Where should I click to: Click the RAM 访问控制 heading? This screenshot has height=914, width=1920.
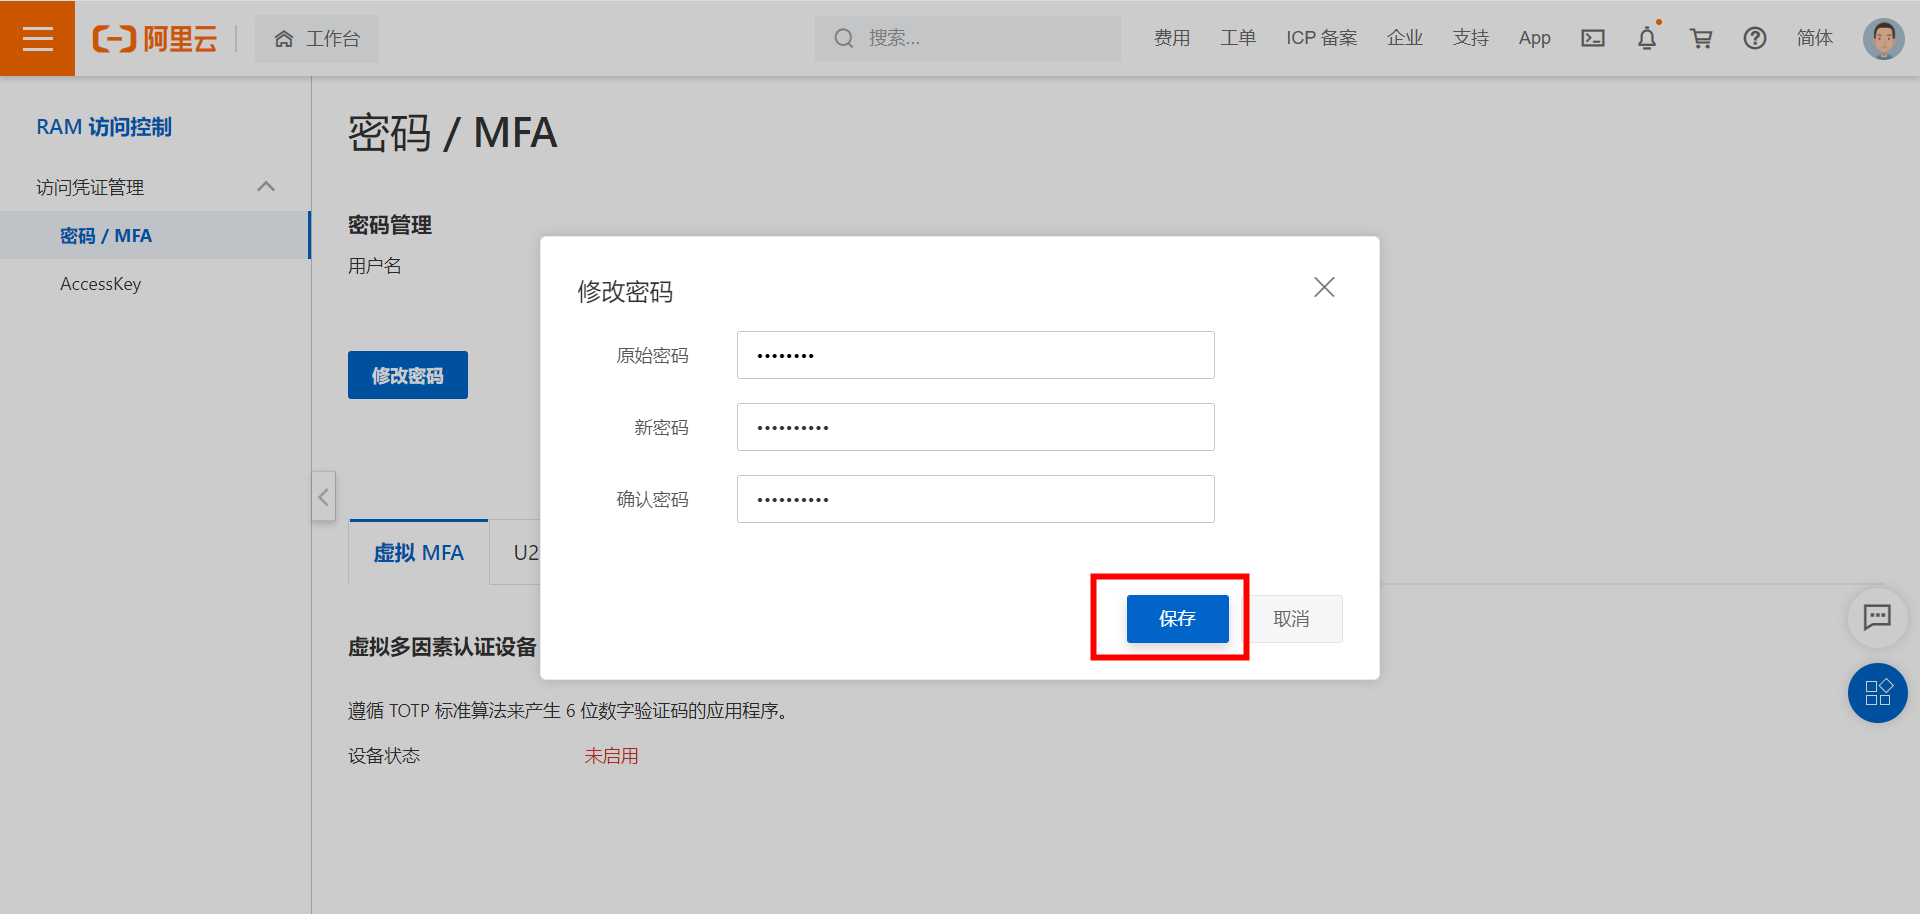click(104, 127)
